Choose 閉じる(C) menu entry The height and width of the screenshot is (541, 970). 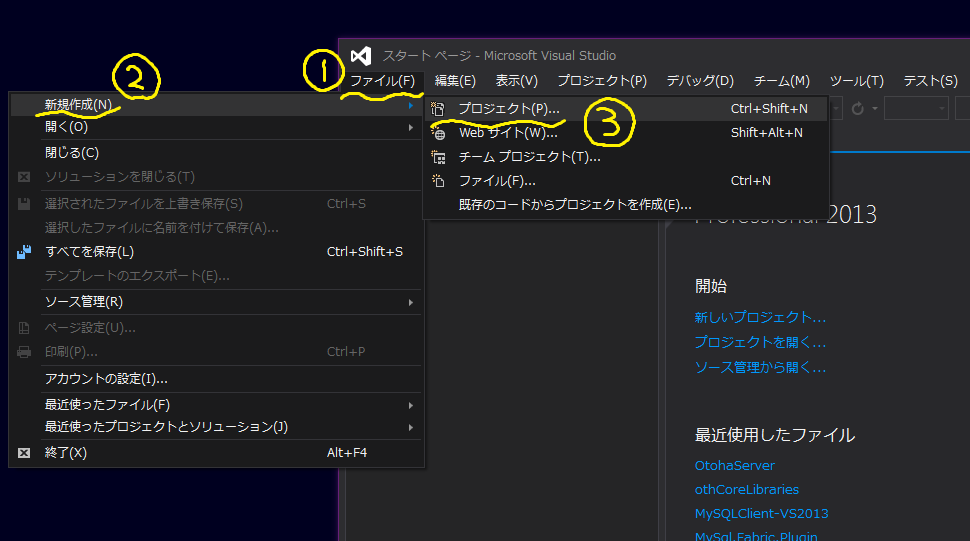pyautogui.click(x=216, y=153)
